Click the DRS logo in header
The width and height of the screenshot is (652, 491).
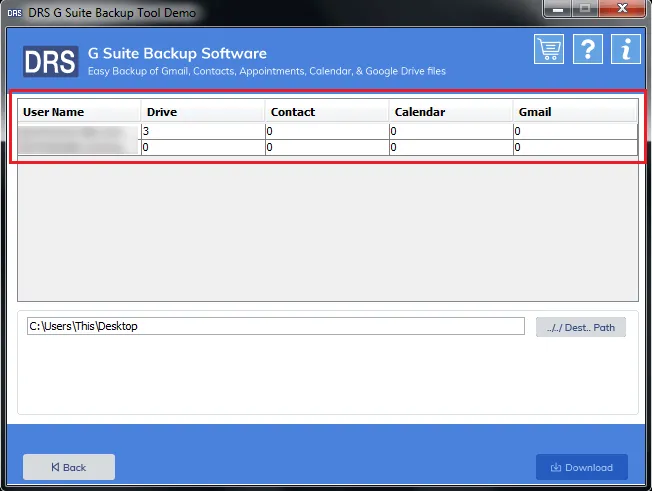coord(50,62)
